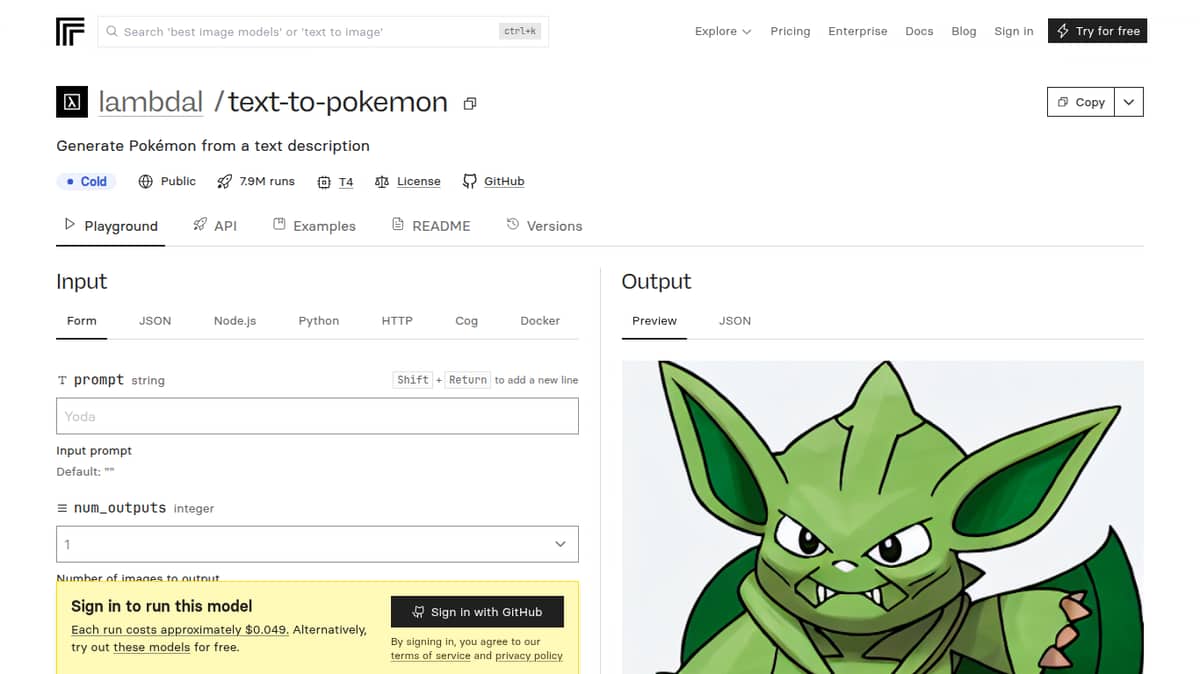Select the Form input tab

pos(82,321)
